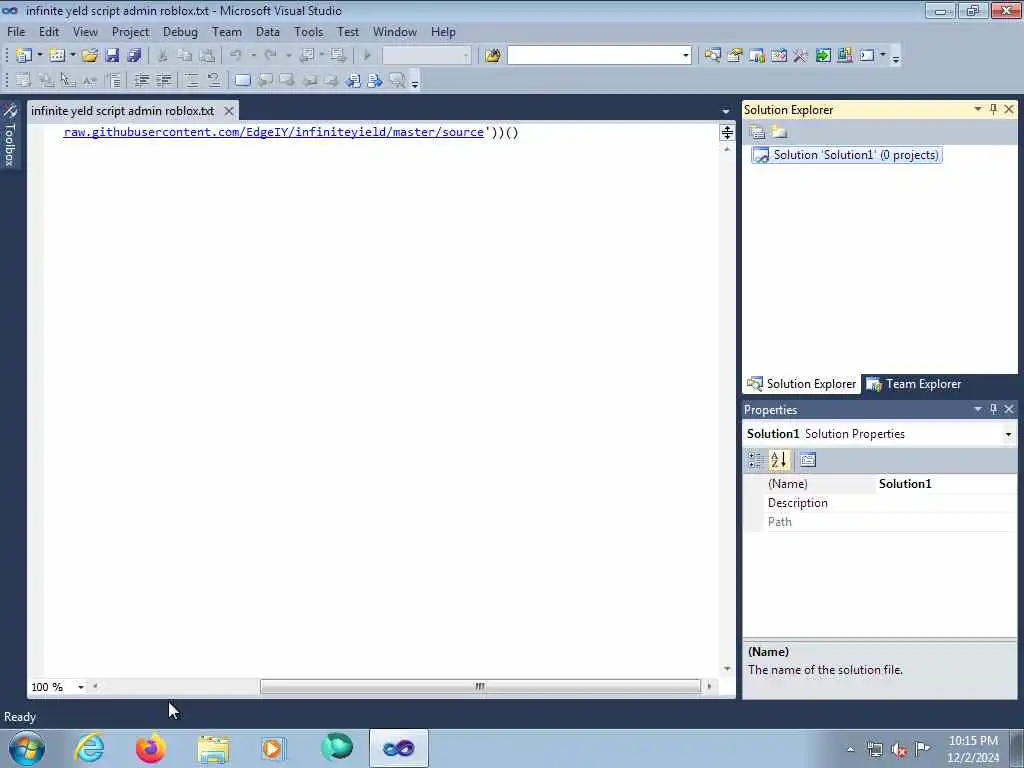
Task: Launch Internet Explorer from the taskbar
Action: click(x=89, y=748)
